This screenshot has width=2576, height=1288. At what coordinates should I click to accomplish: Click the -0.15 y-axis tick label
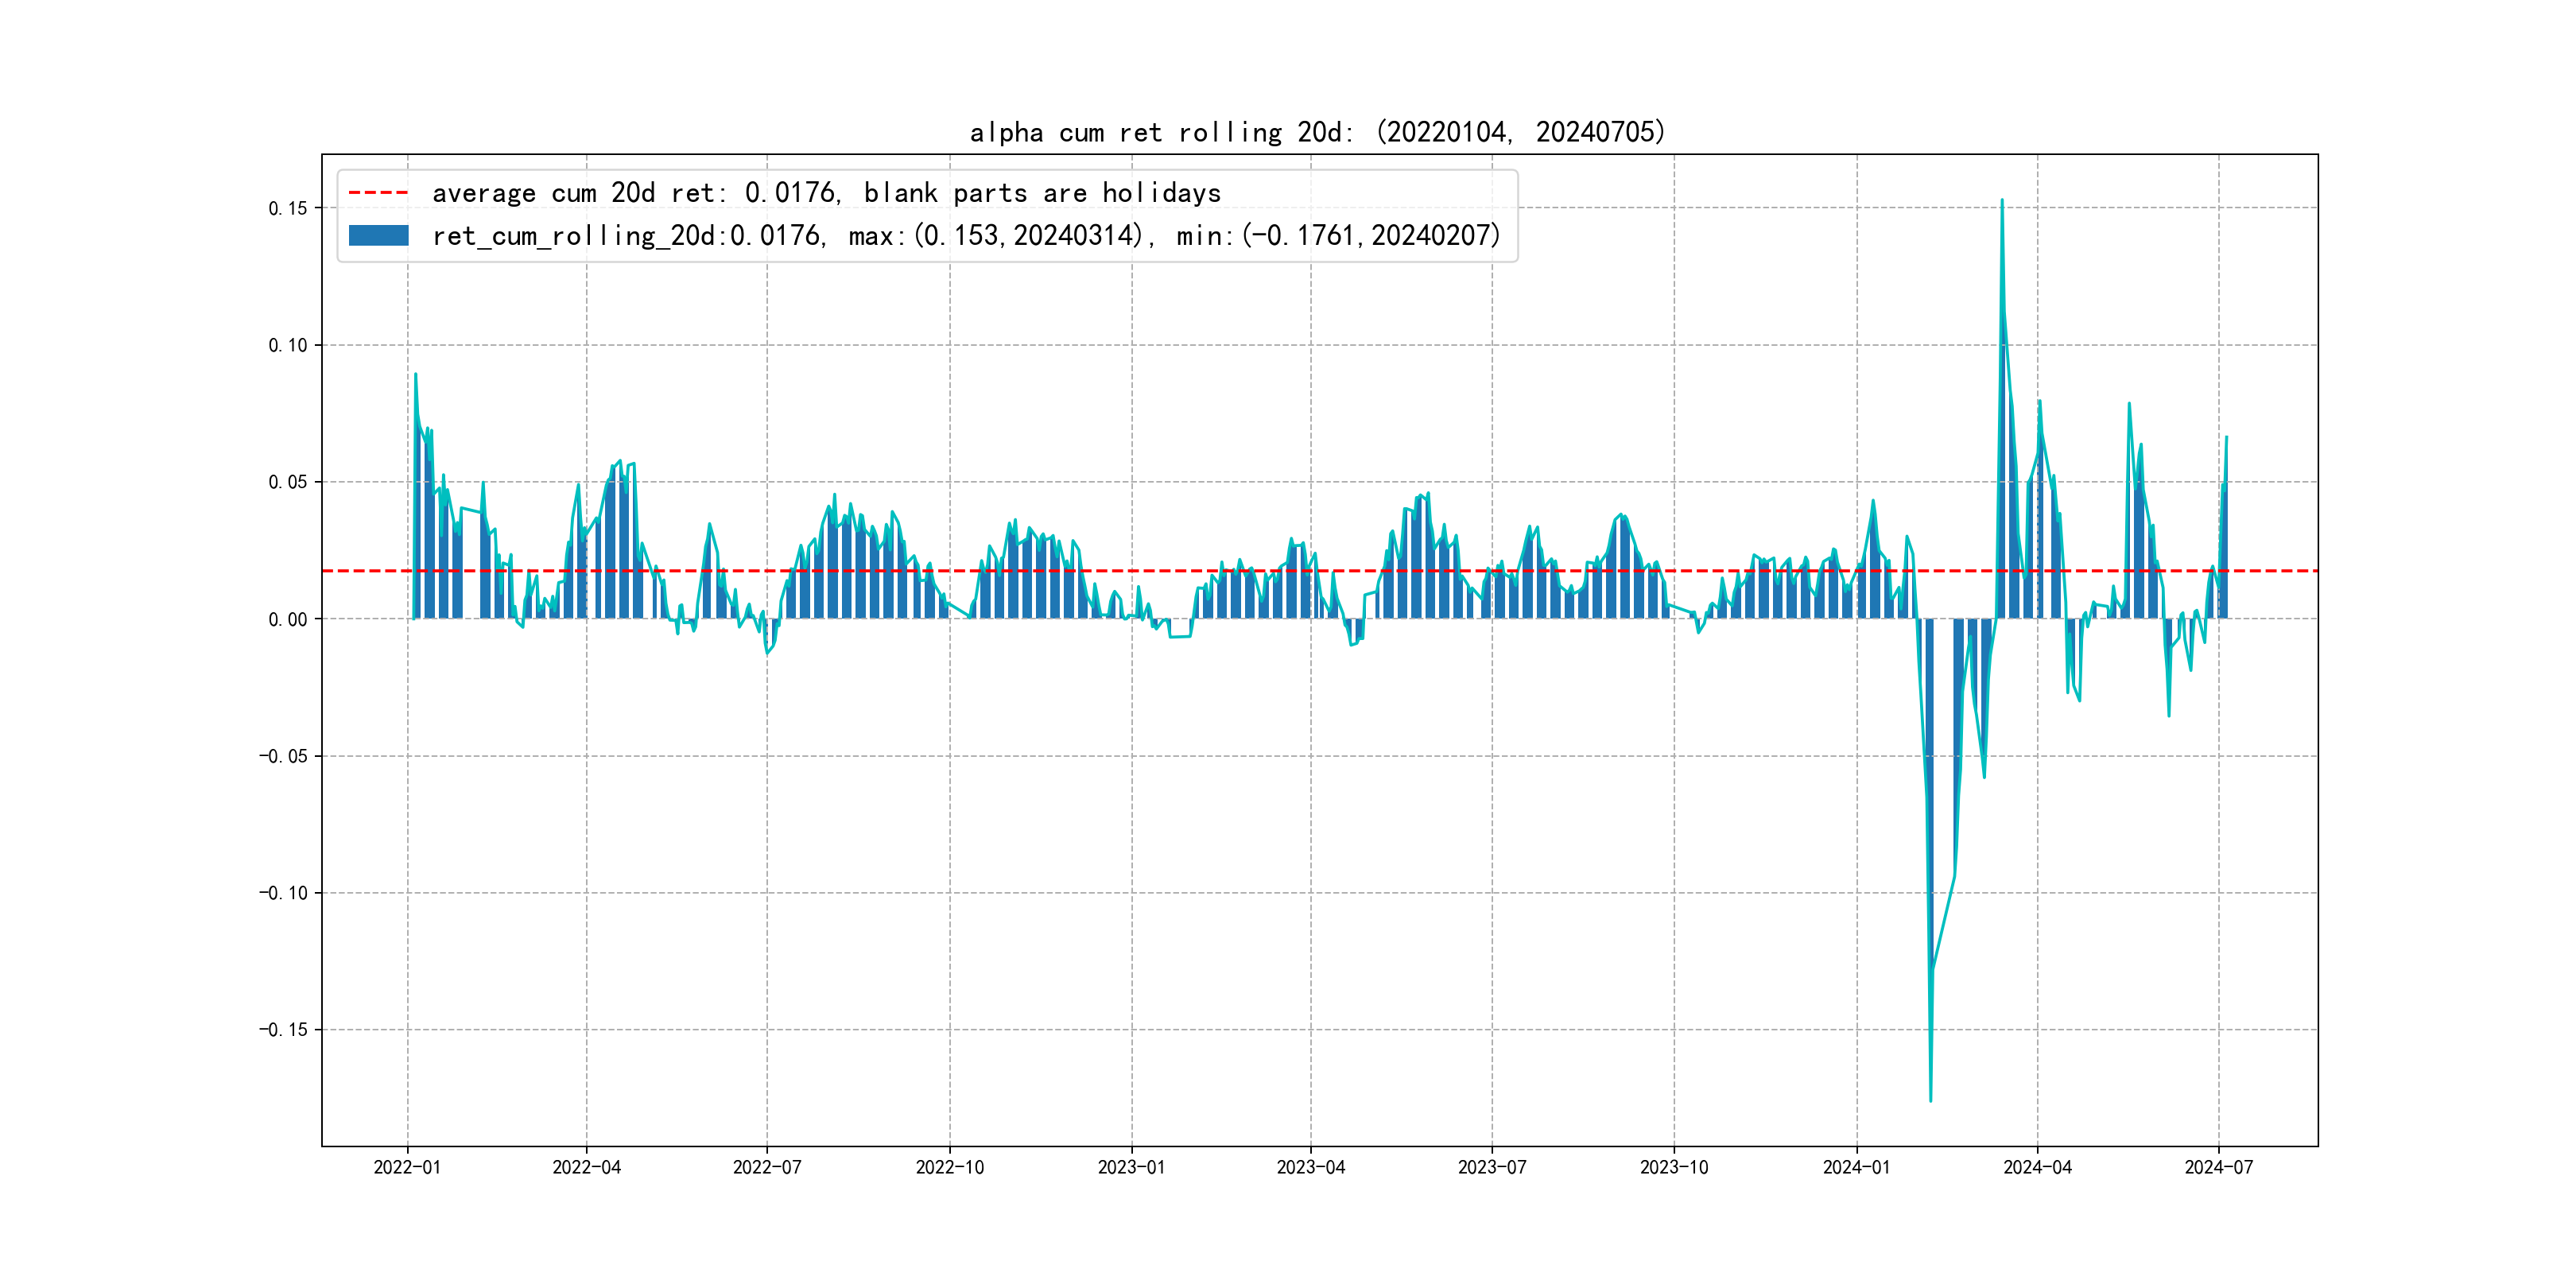coord(283,1030)
